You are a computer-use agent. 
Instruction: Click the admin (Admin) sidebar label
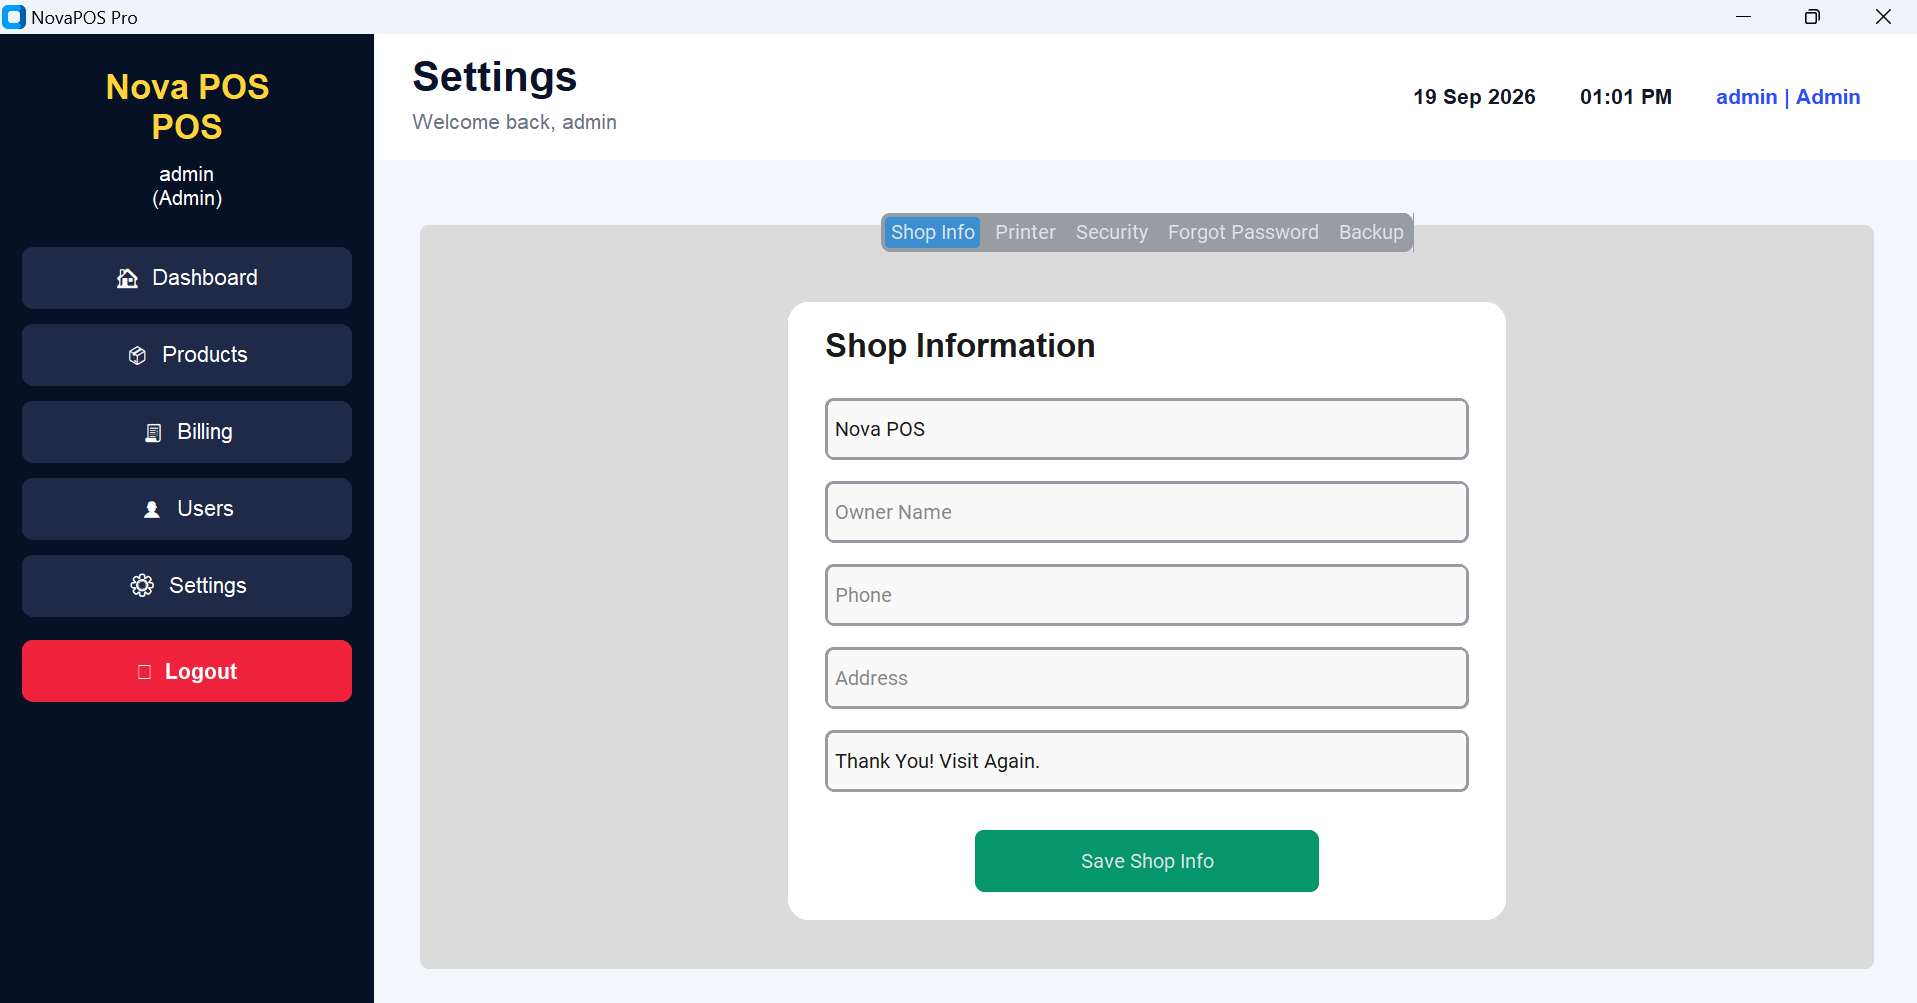(187, 186)
